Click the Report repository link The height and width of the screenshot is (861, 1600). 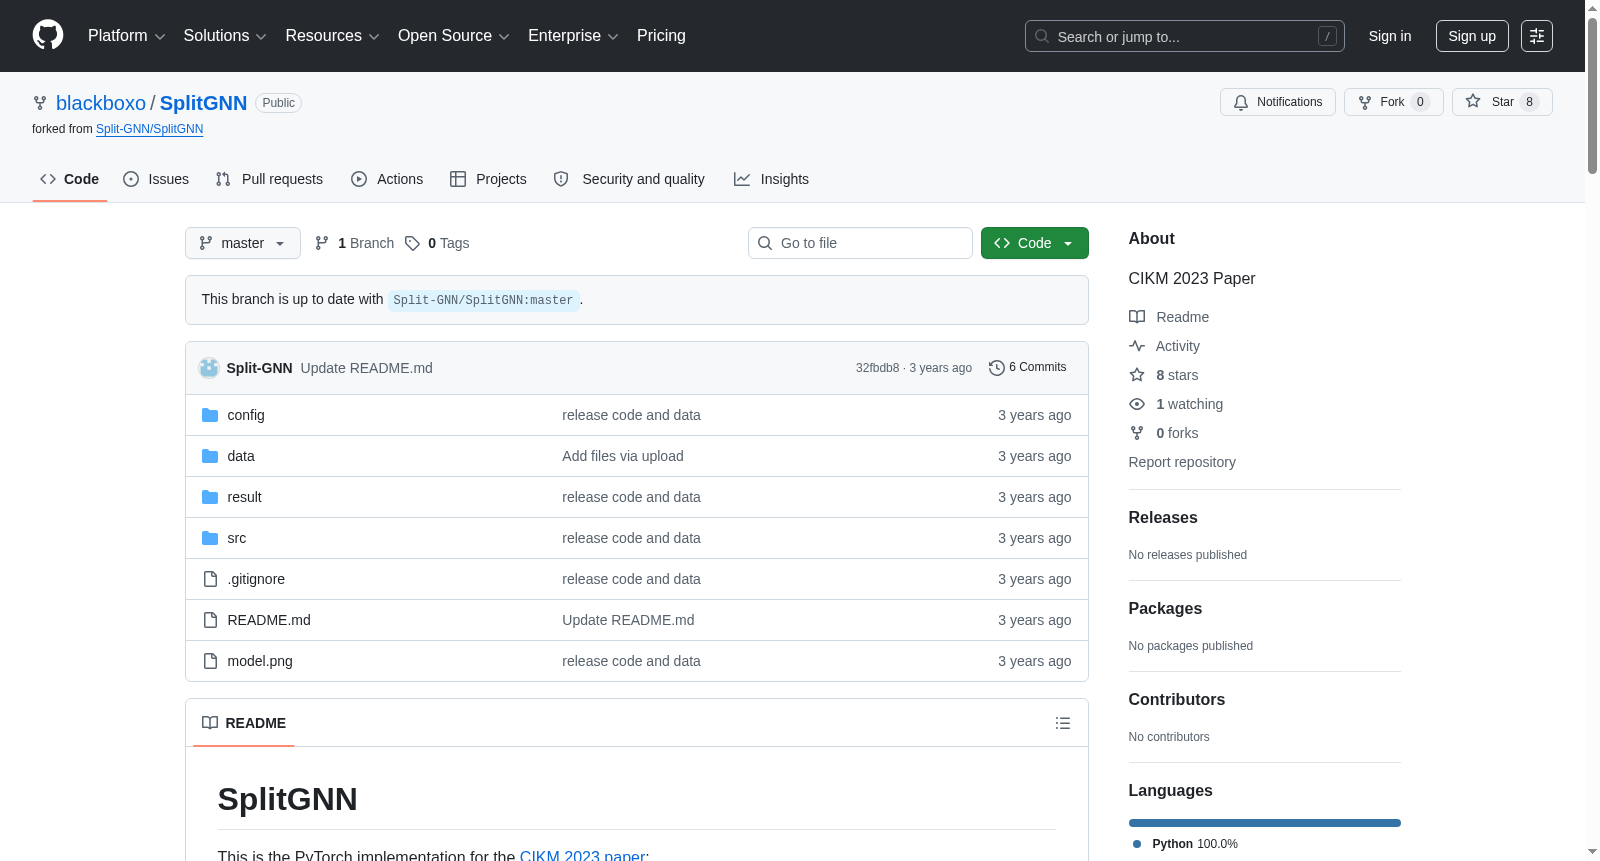point(1182,462)
